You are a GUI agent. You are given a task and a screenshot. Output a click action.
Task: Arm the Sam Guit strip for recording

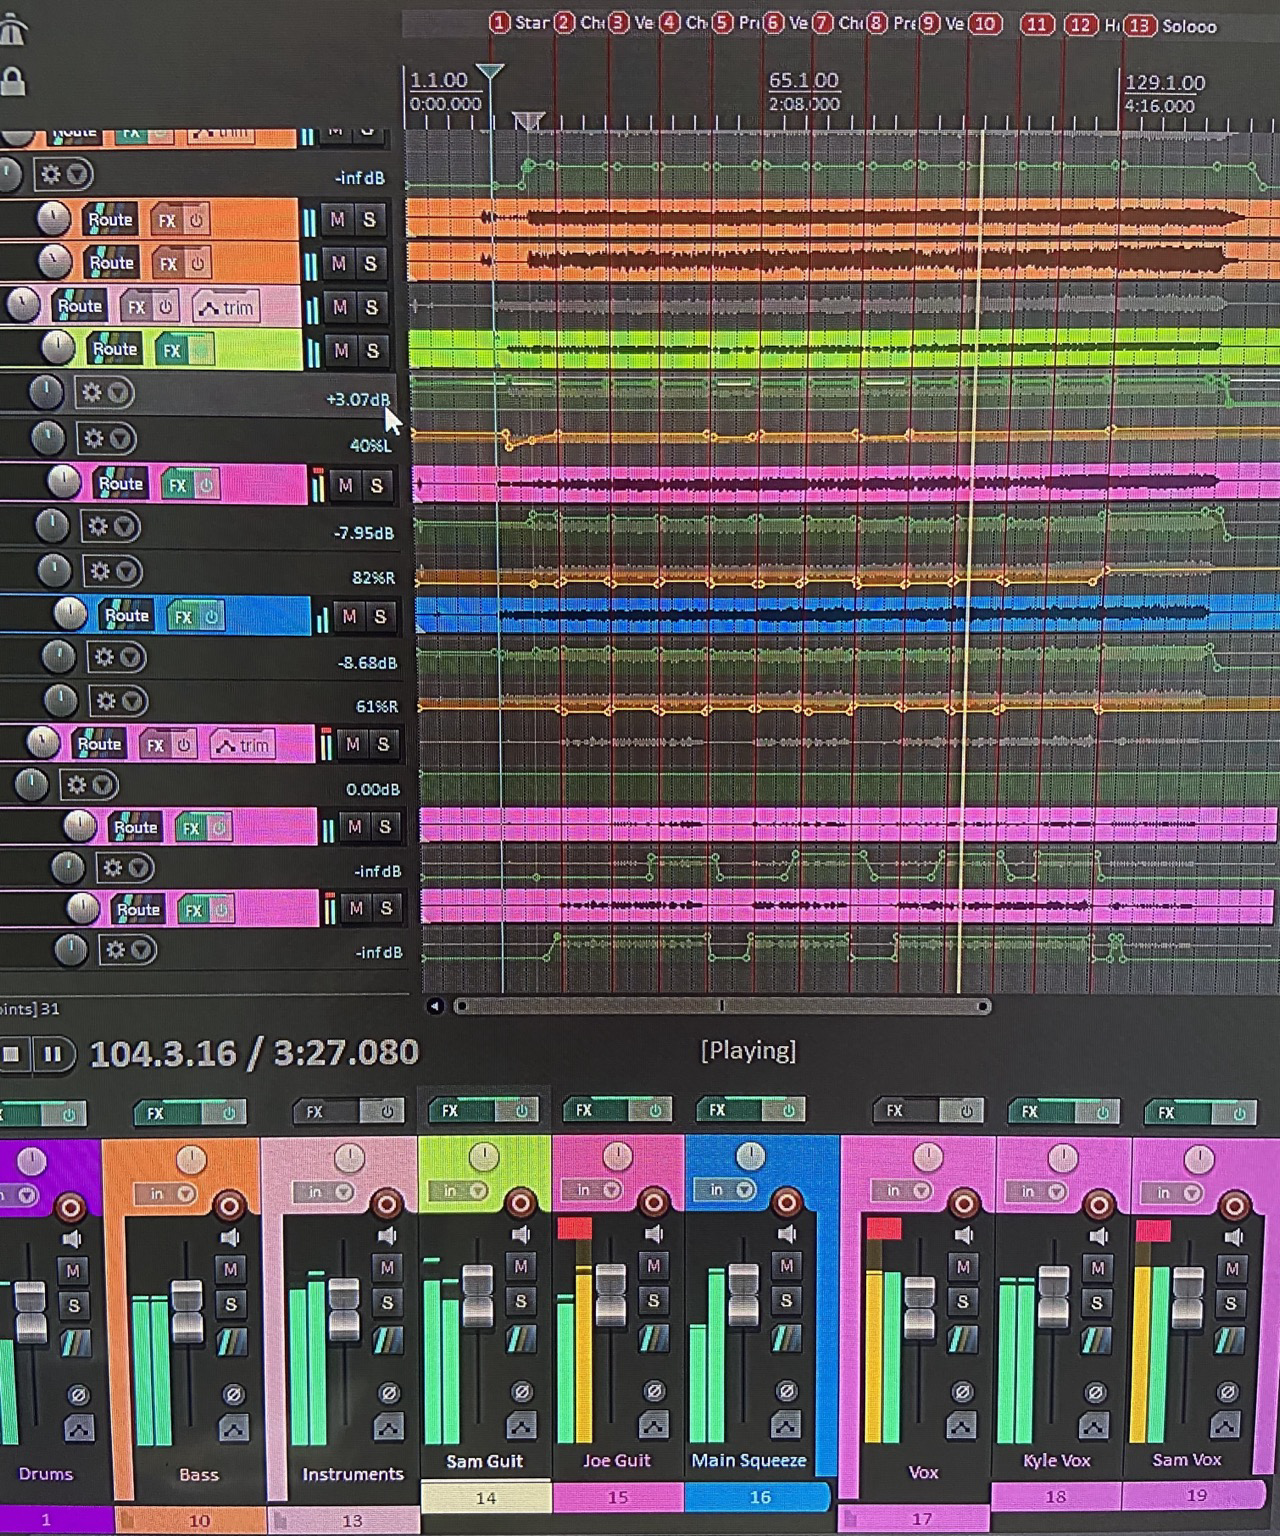click(520, 1202)
